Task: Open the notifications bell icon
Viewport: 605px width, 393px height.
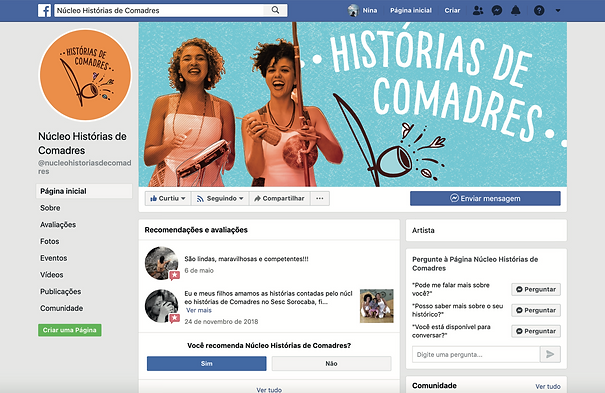Action: [515, 10]
